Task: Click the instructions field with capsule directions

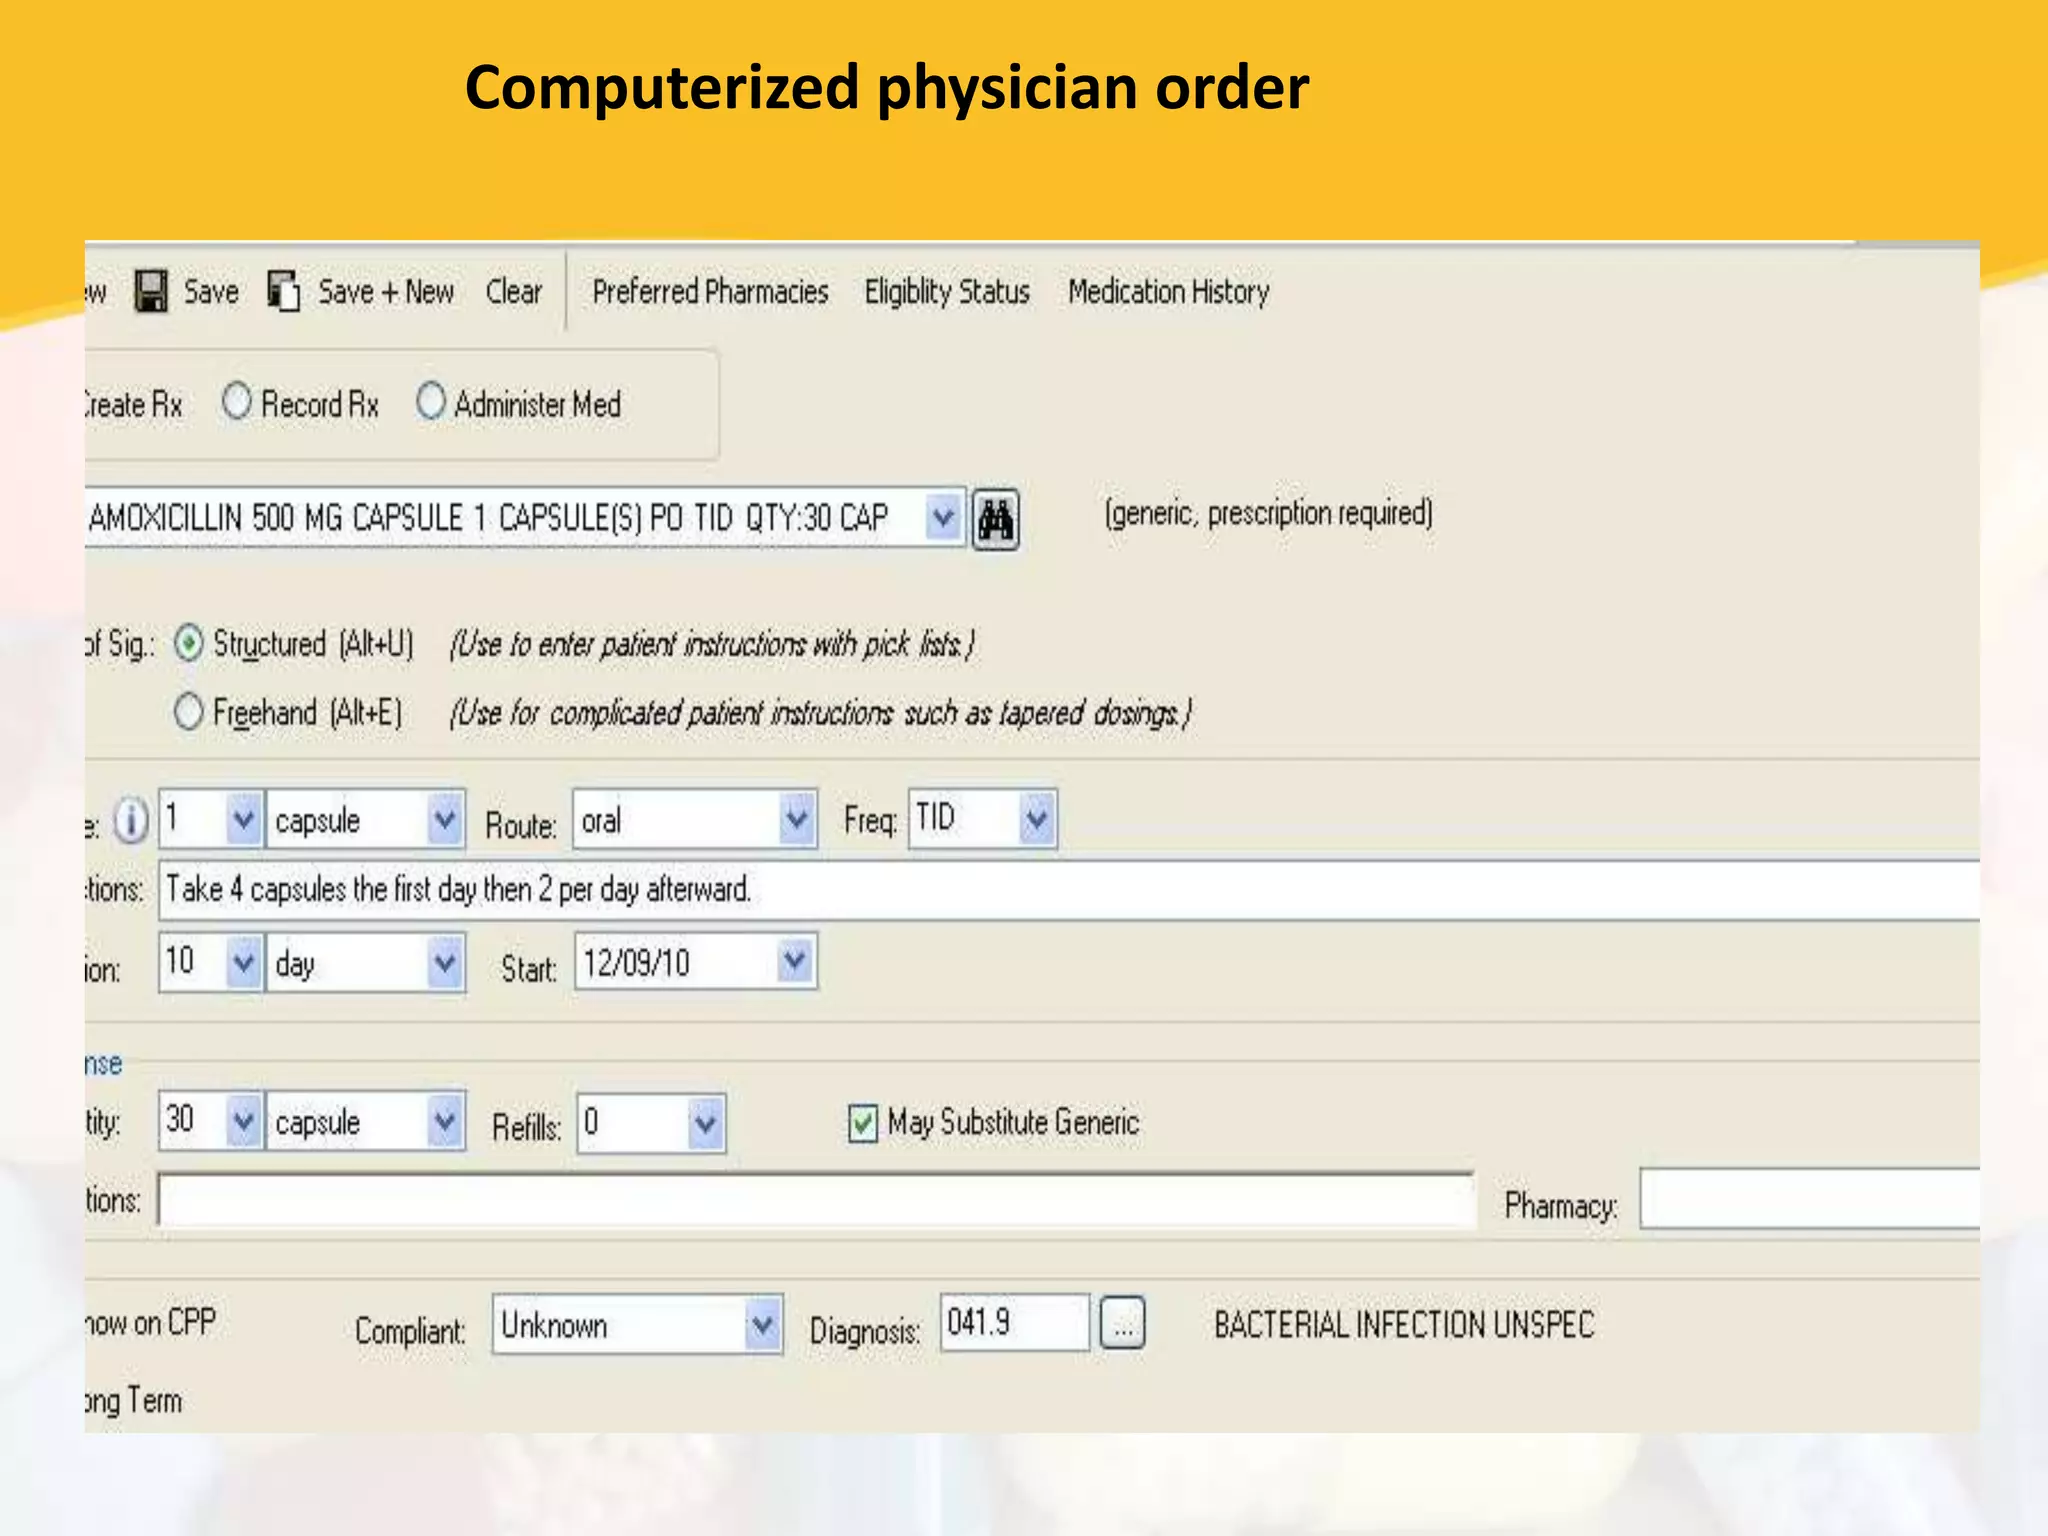Action: (x=1069, y=890)
